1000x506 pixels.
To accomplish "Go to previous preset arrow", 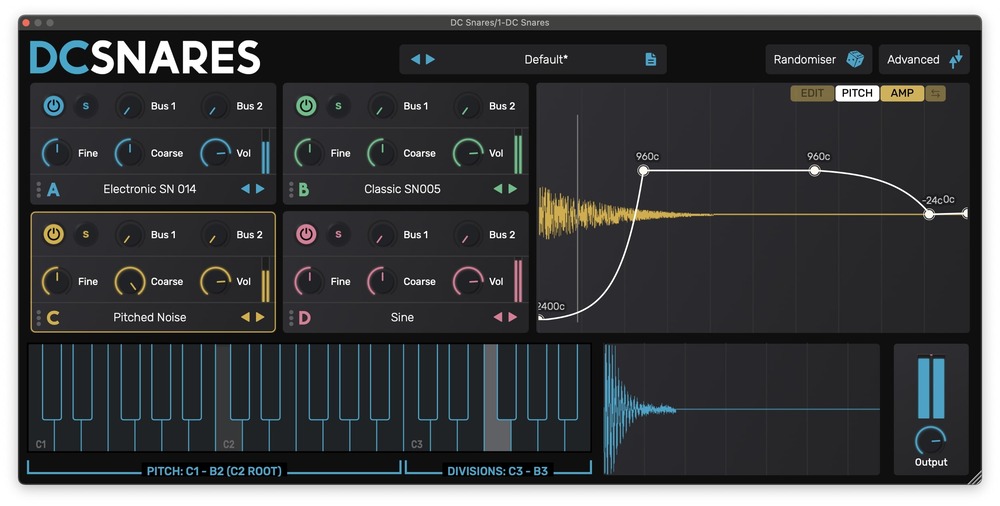I will click(x=415, y=59).
